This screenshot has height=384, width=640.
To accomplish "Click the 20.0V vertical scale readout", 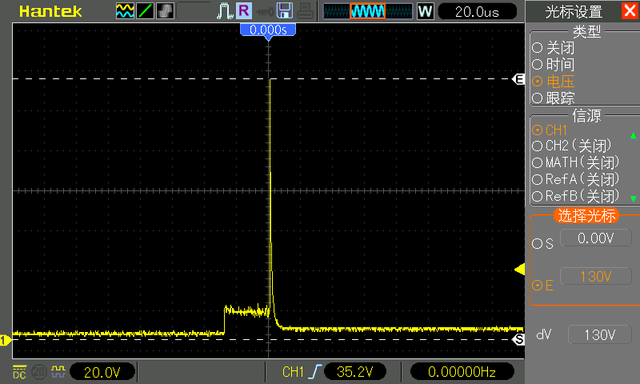I will click(102, 372).
